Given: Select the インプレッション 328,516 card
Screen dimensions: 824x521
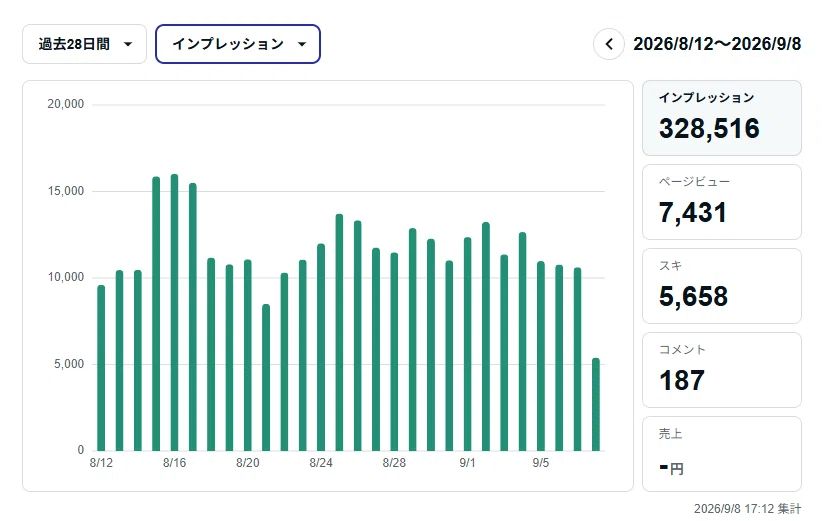Looking at the screenshot, I should pos(722,118).
